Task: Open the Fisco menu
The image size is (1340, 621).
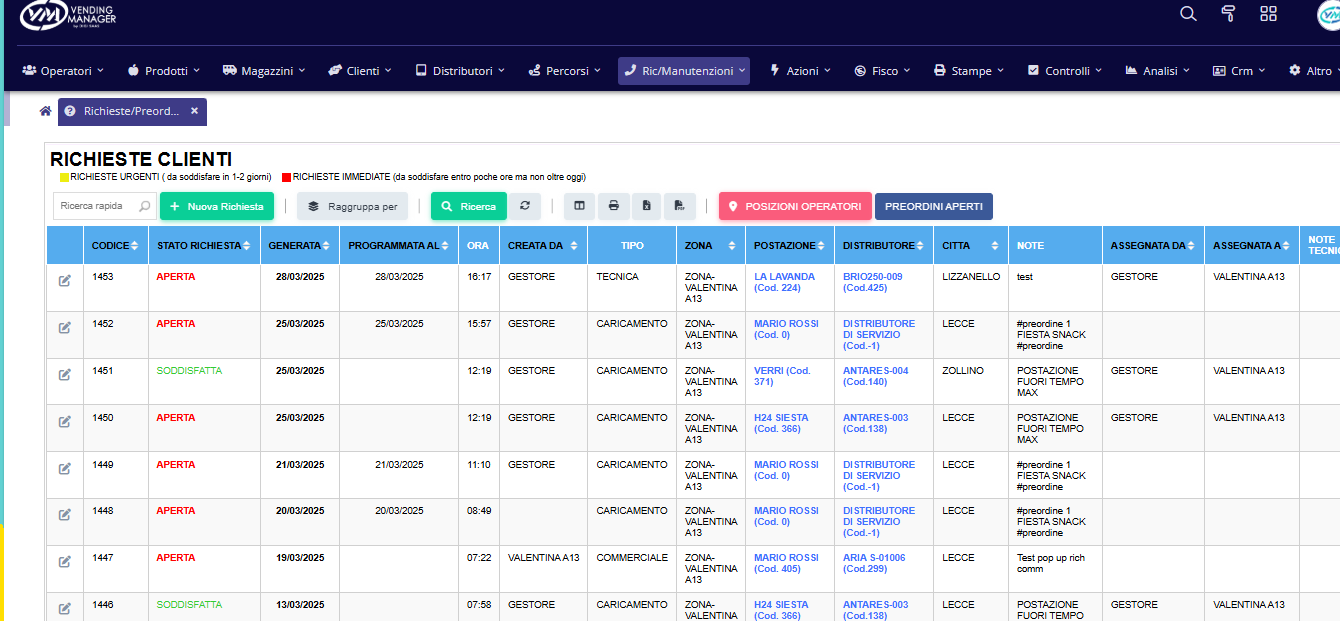Action: point(883,71)
